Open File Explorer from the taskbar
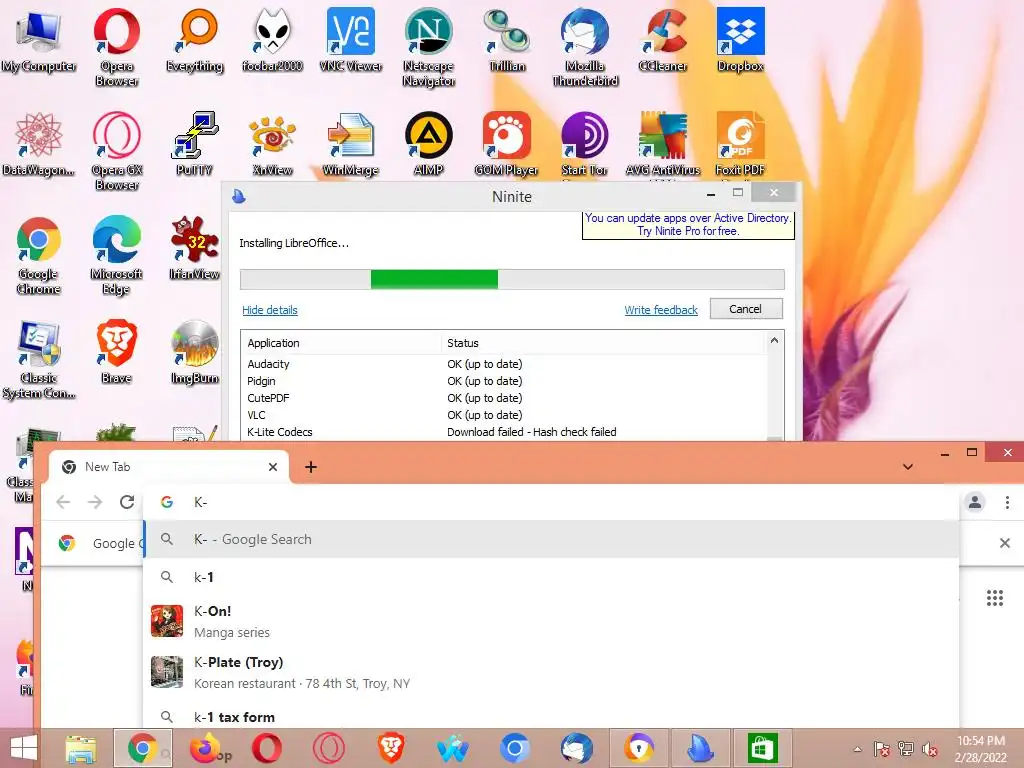This screenshot has height=768, width=1024. [x=81, y=748]
